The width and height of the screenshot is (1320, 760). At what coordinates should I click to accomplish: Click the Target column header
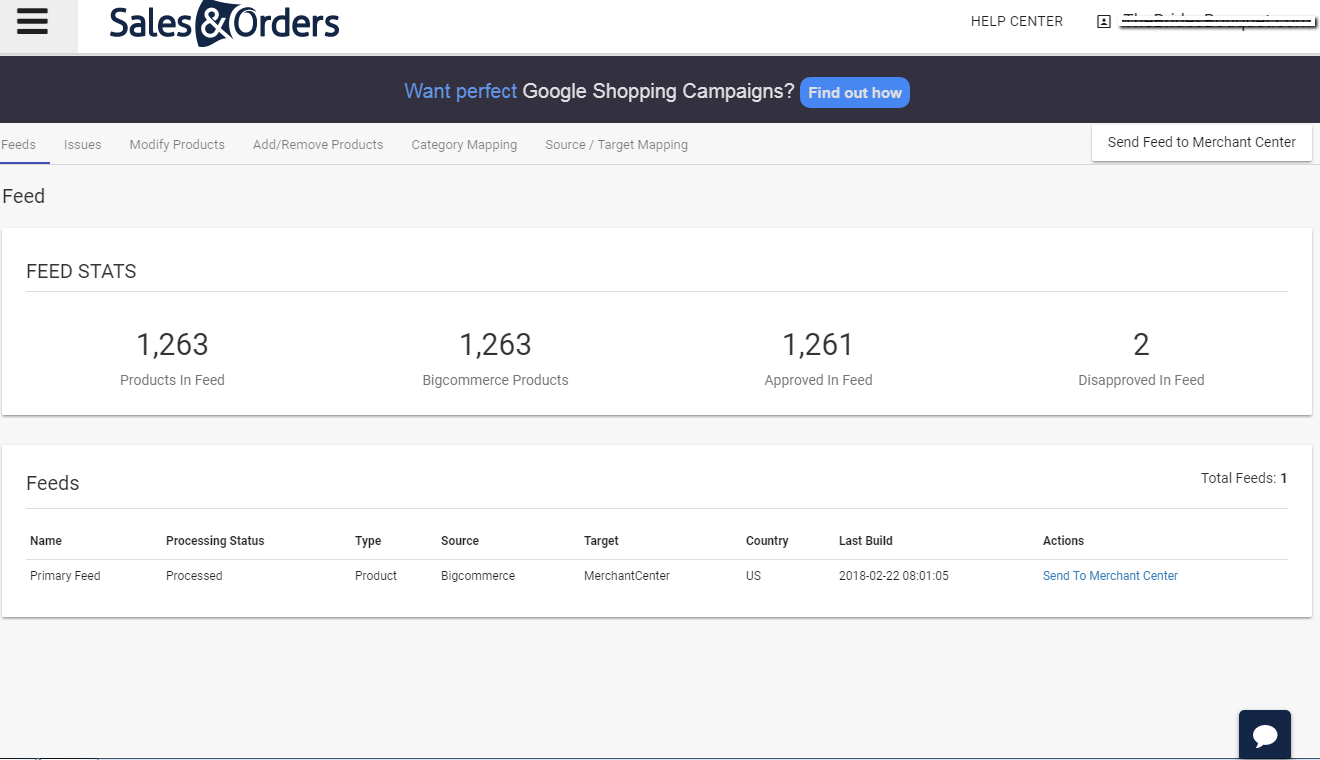[x=601, y=541]
